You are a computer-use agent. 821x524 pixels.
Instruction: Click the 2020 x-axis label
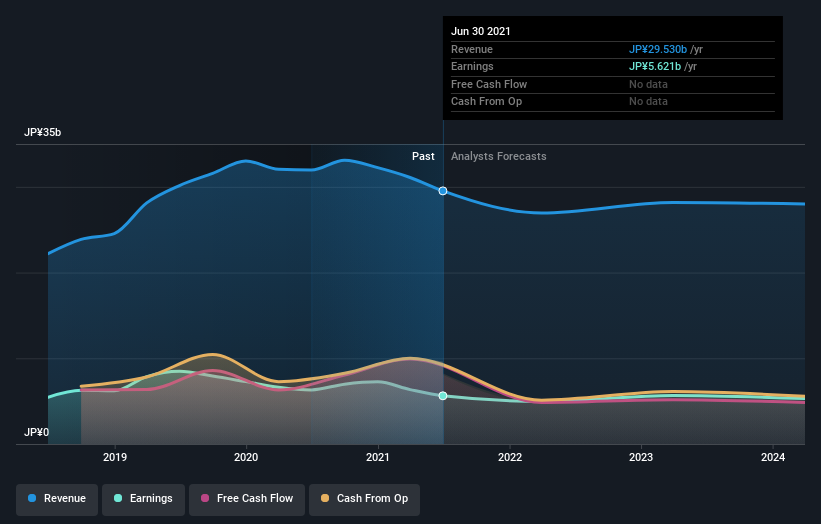[x=246, y=457]
